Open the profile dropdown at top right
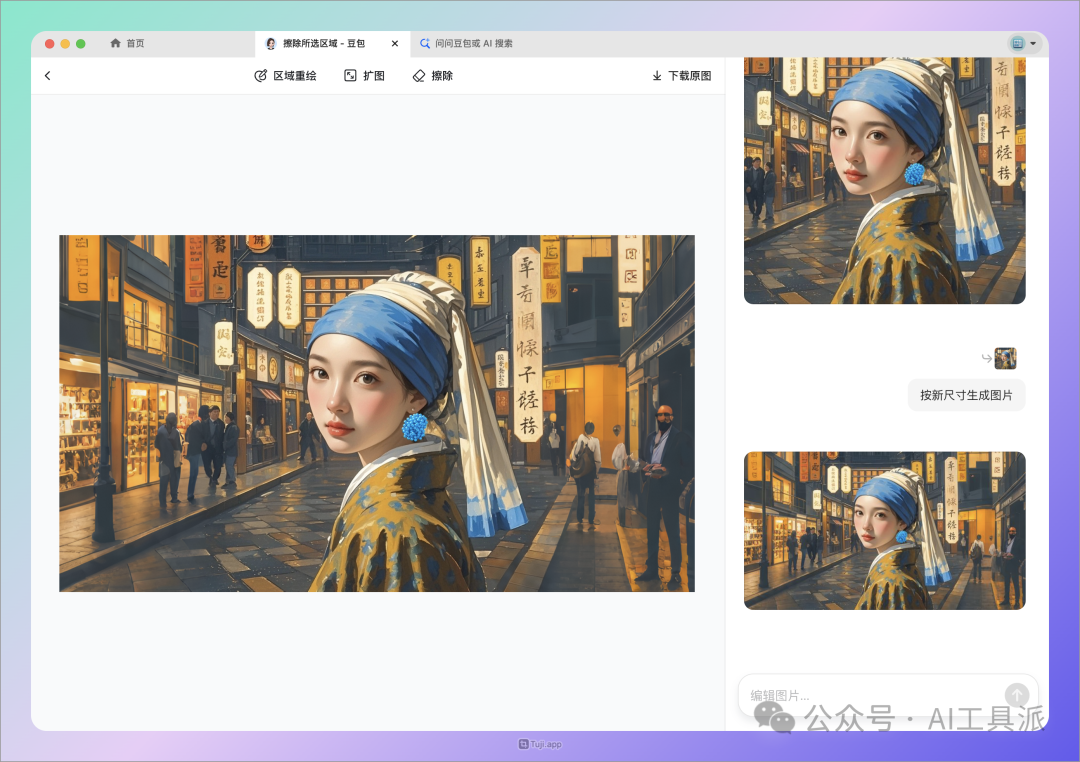1080x762 pixels. (1024, 44)
